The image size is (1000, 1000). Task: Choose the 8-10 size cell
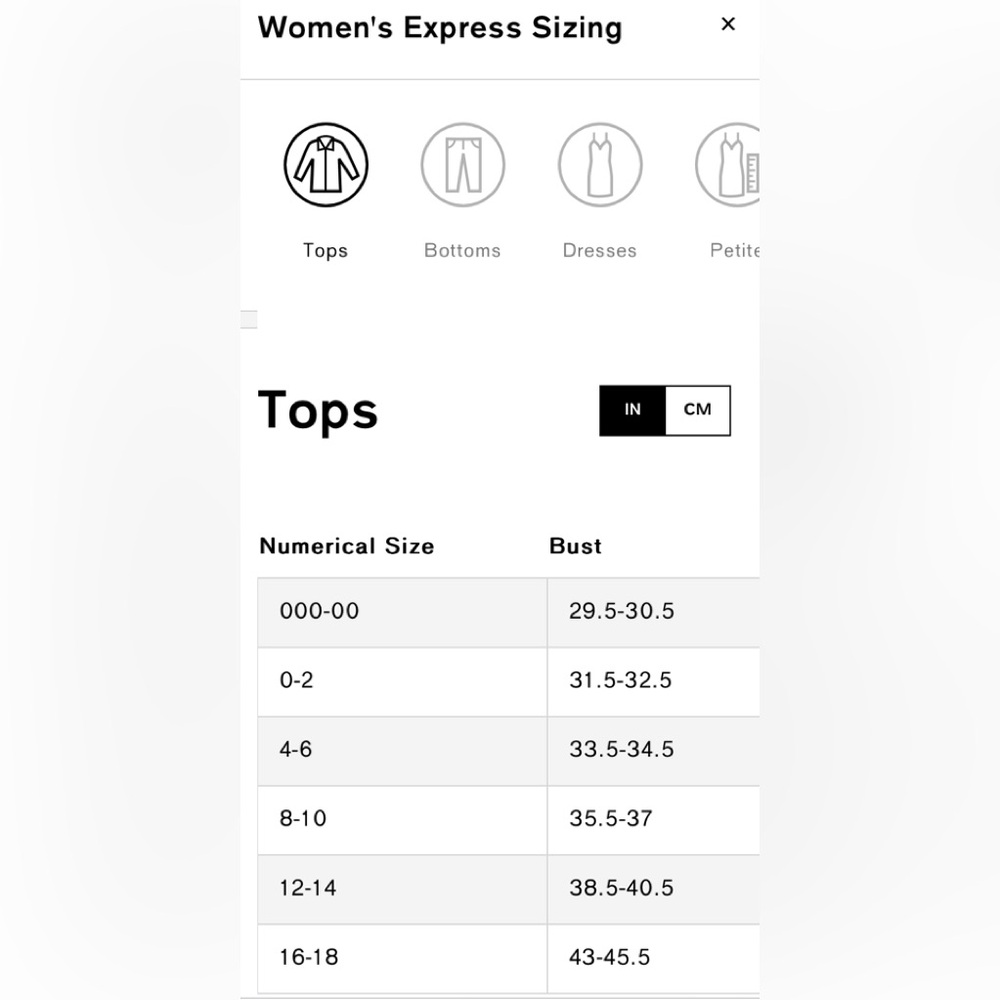(x=402, y=820)
